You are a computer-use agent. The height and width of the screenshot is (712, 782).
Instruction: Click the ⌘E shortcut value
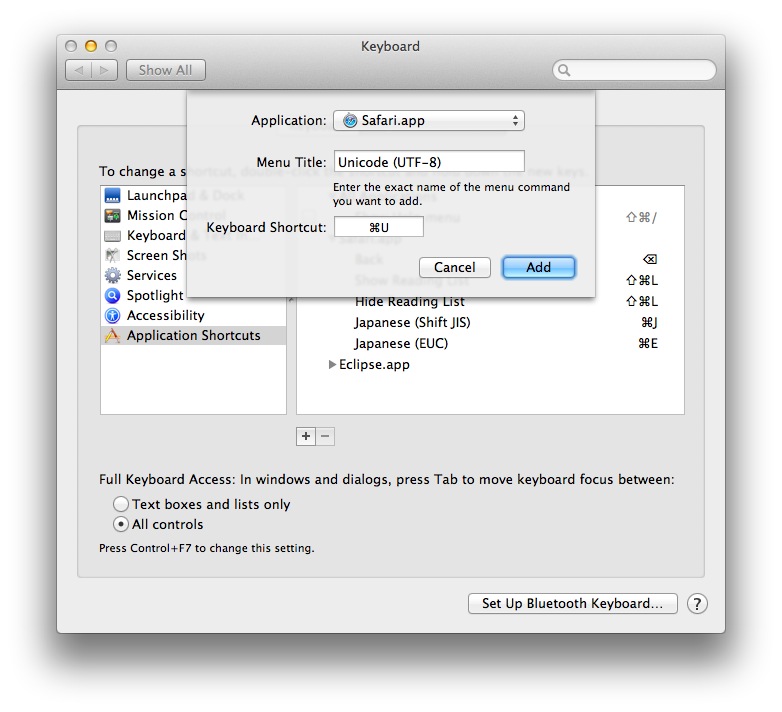pyautogui.click(x=648, y=344)
